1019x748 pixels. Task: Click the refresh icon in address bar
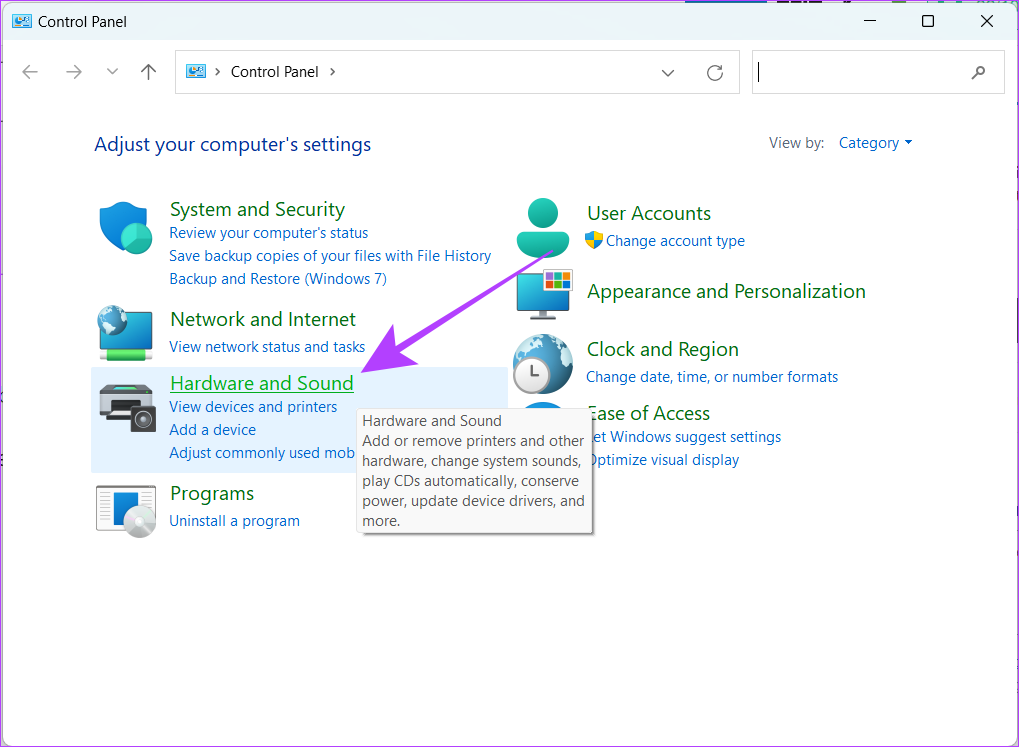coord(714,71)
